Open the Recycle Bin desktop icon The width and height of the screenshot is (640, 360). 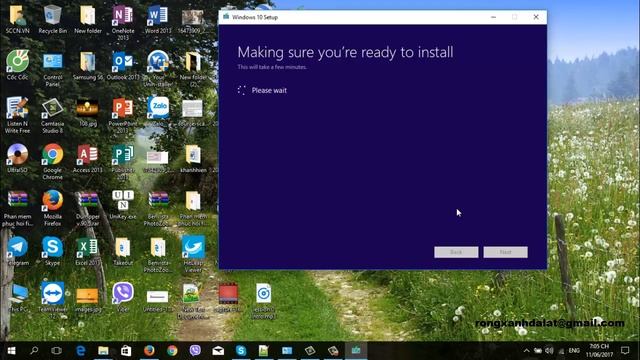click(52, 20)
